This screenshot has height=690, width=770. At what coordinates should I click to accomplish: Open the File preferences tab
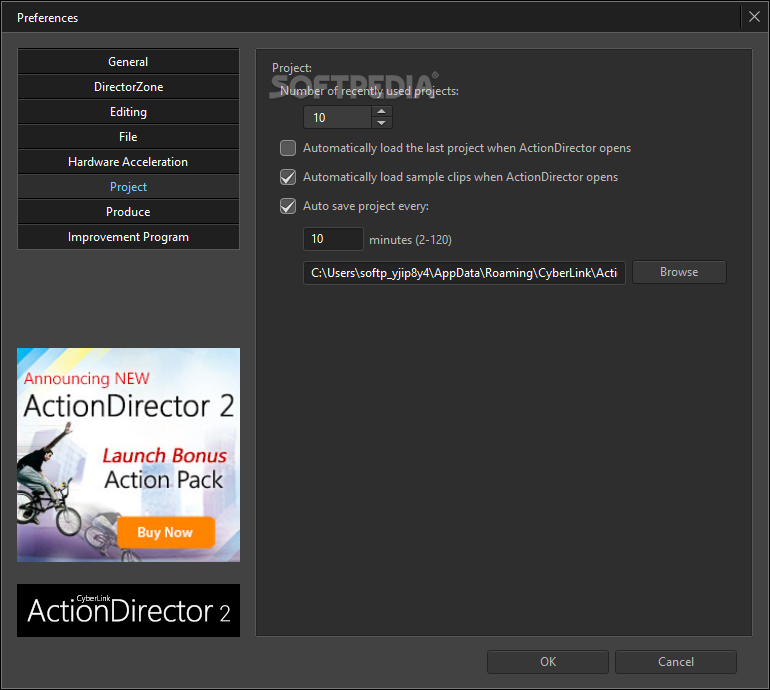pyautogui.click(x=128, y=137)
